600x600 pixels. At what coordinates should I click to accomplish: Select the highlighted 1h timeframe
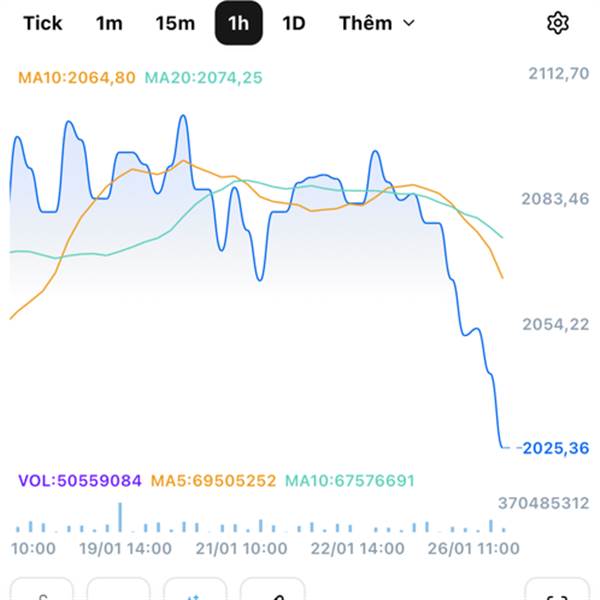tap(239, 23)
